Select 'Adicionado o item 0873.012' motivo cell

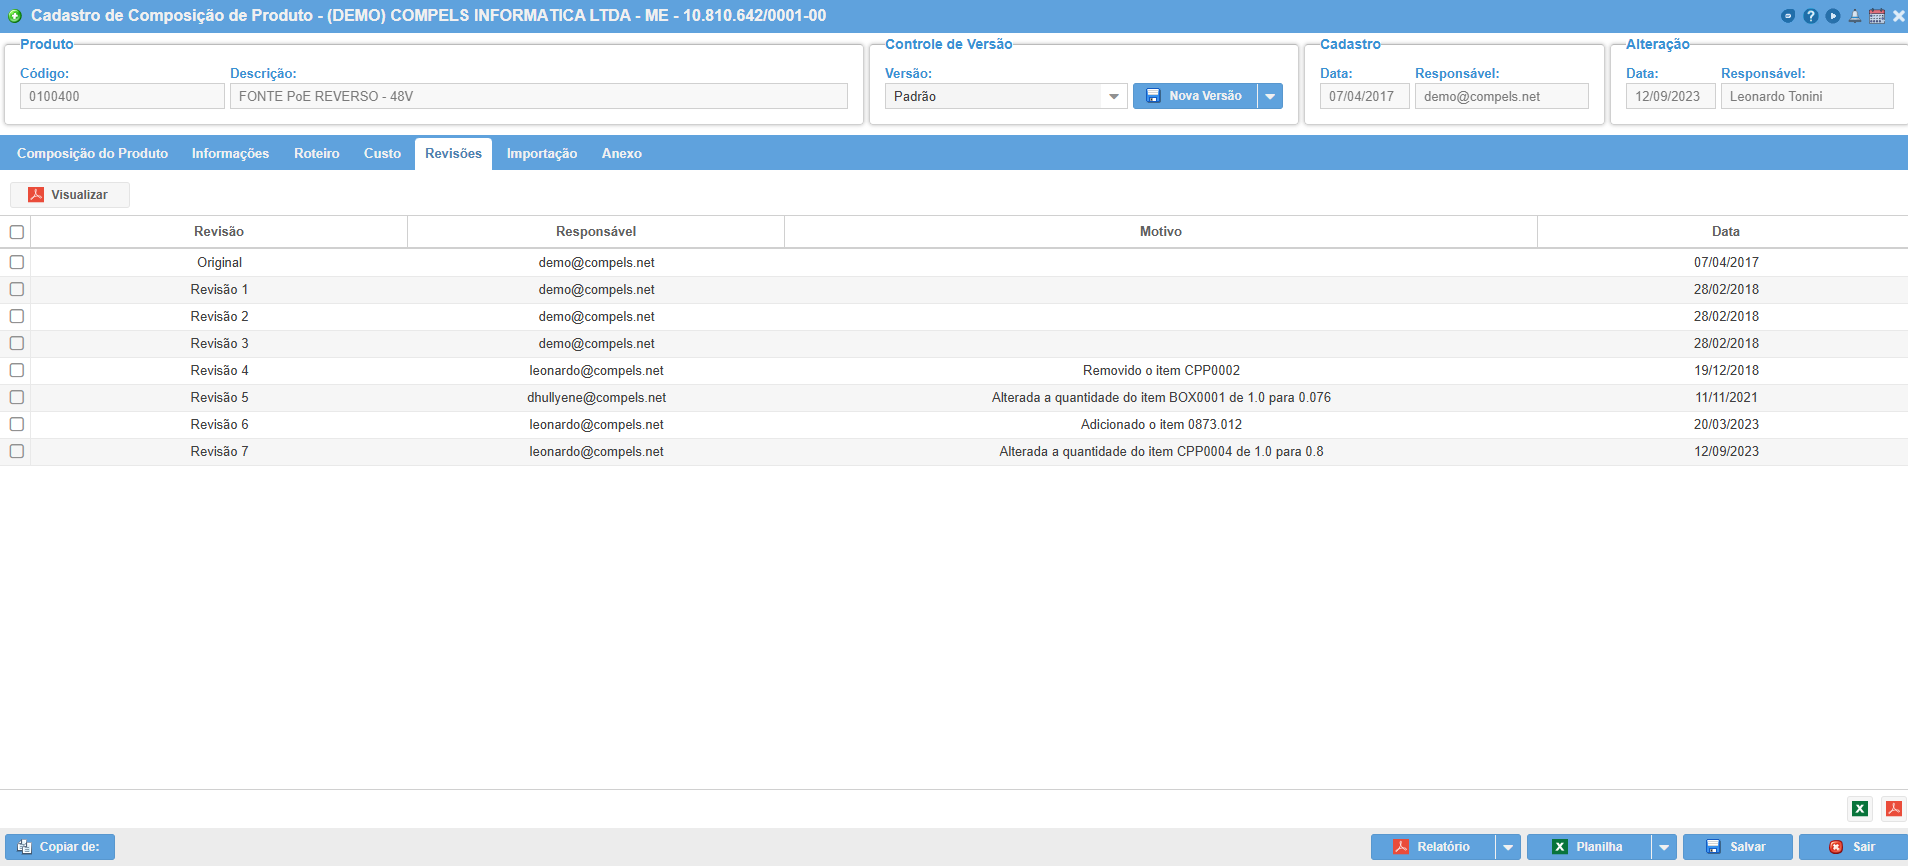tap(1161, 425)
